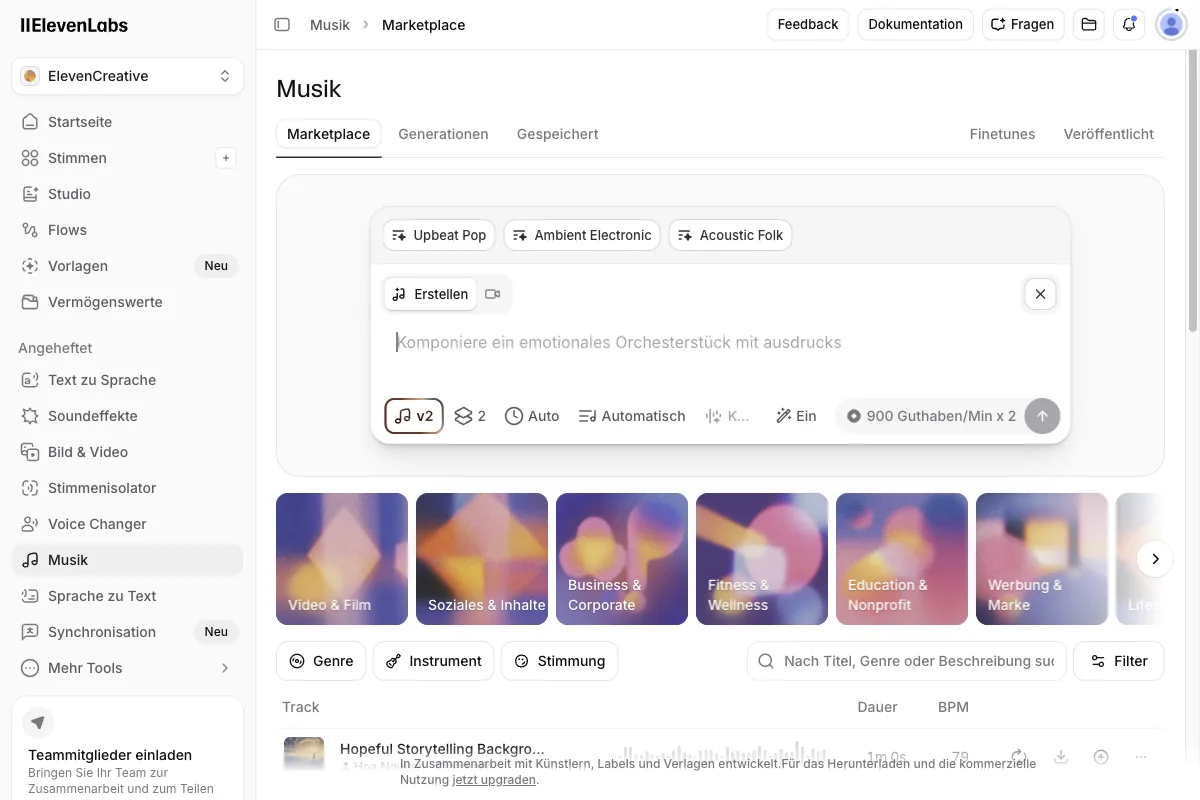1200x800 pixels.
Task: Open user profile avatar
Action: click(1170, 25)
